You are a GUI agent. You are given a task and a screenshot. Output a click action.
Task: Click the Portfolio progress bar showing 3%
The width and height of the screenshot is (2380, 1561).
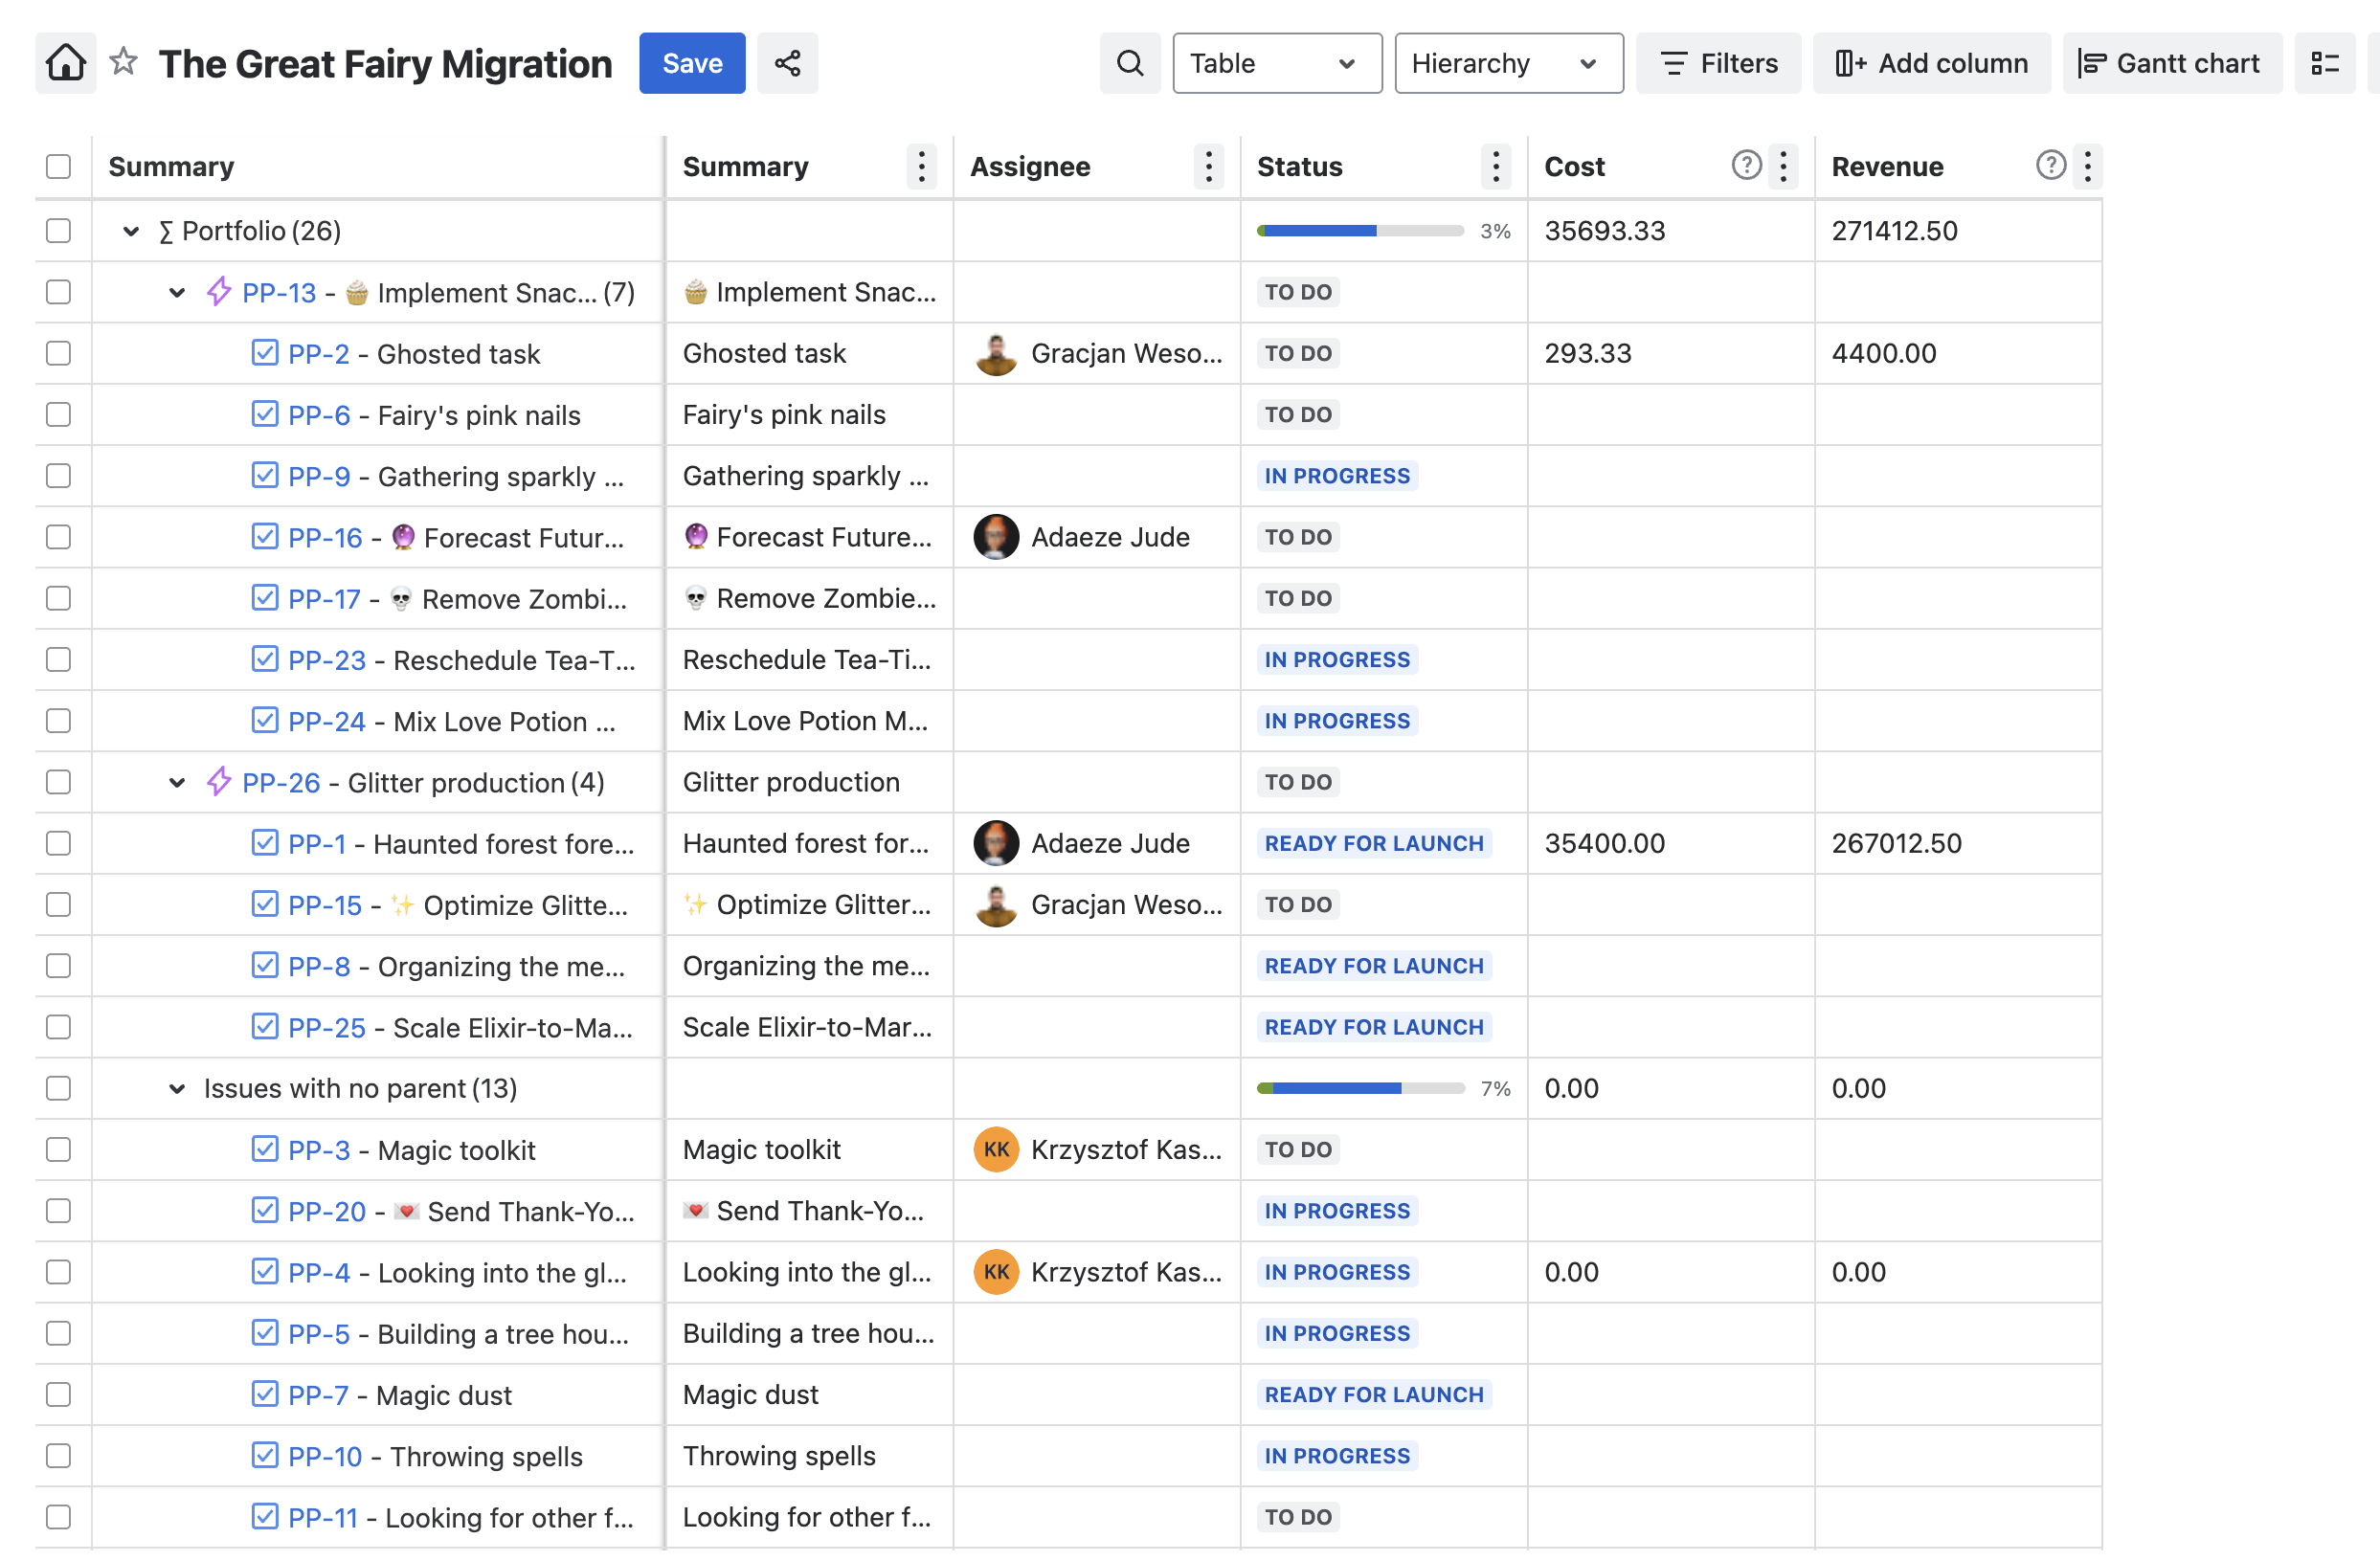(1360, 230)
